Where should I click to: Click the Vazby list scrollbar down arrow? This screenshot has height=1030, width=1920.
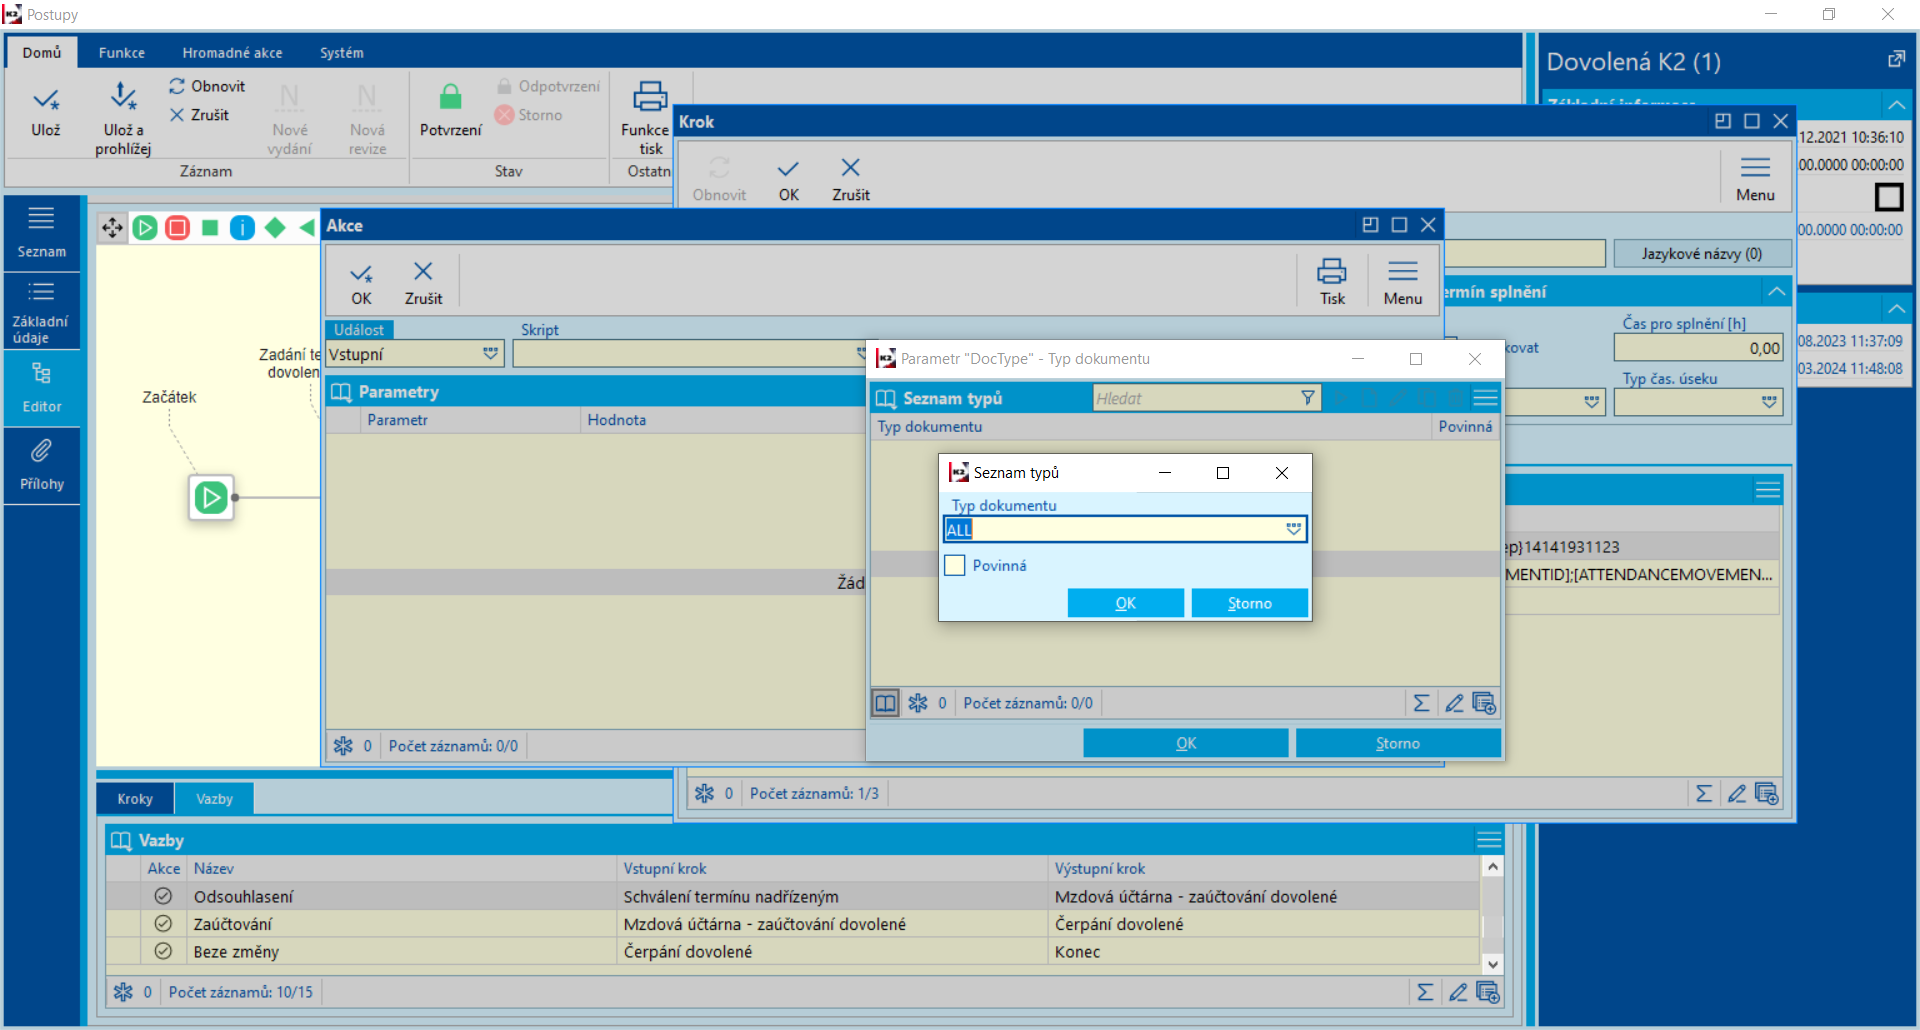[x=1493, y=964]
